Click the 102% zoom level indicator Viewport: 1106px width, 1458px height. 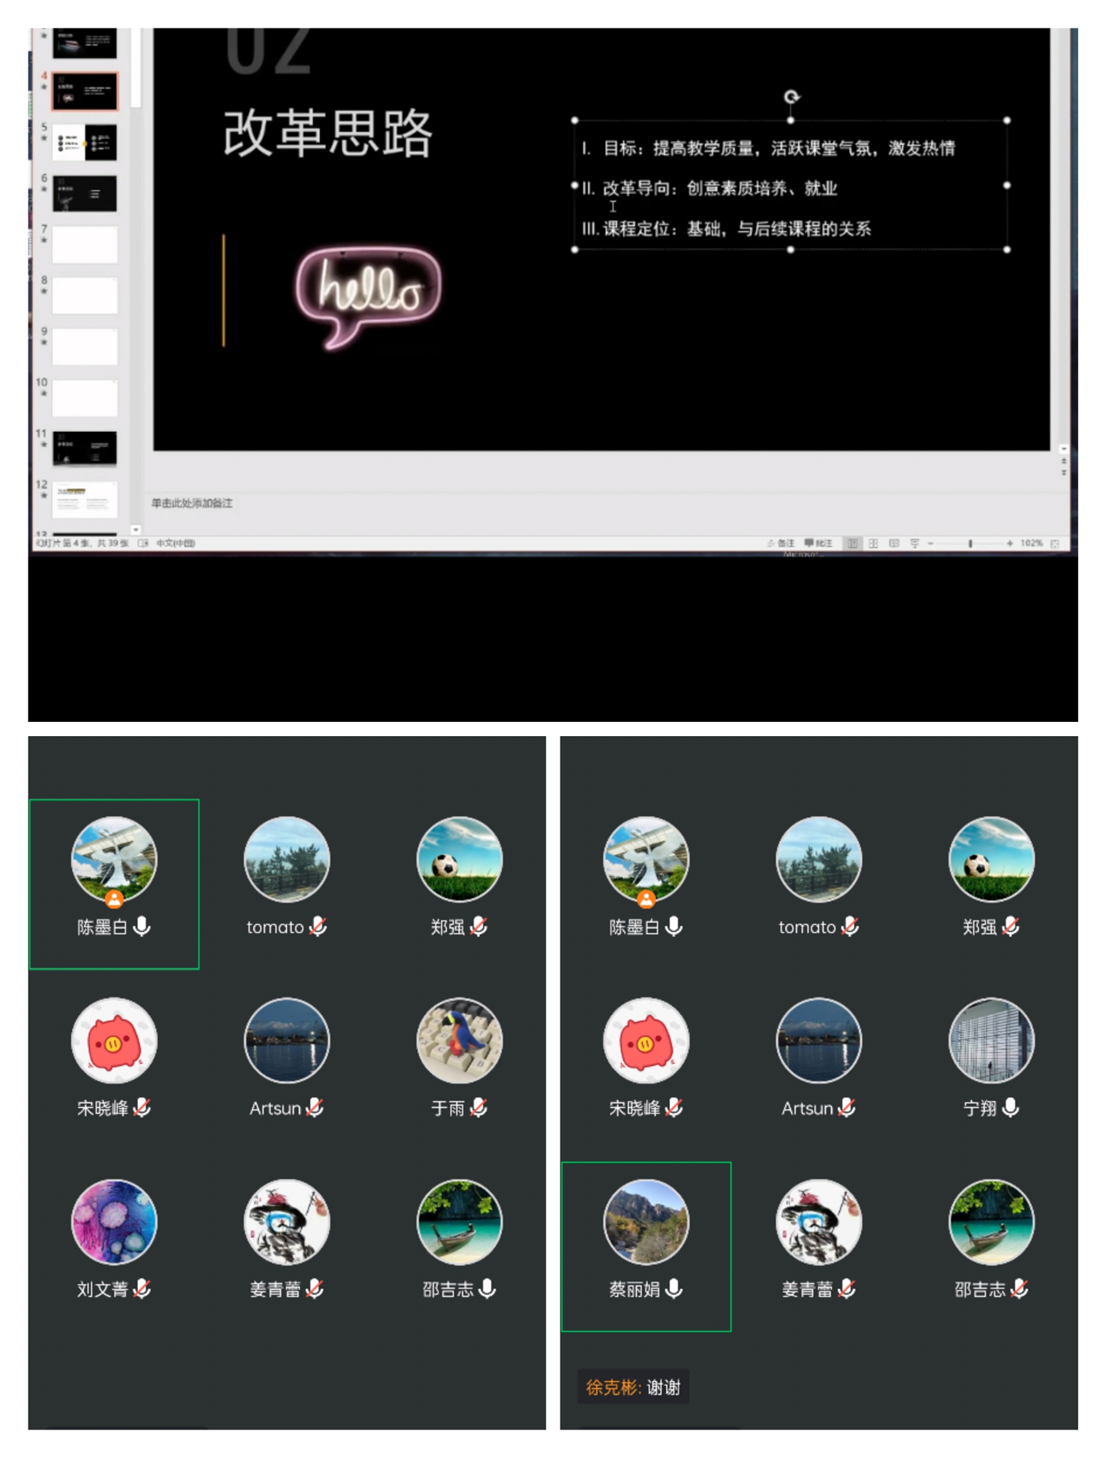pyautogui.click(x=1031, y=543)
